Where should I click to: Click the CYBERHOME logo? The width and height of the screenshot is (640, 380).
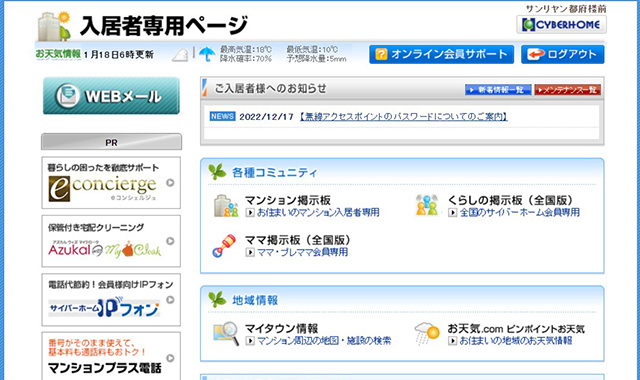click(x=561, y=24)
